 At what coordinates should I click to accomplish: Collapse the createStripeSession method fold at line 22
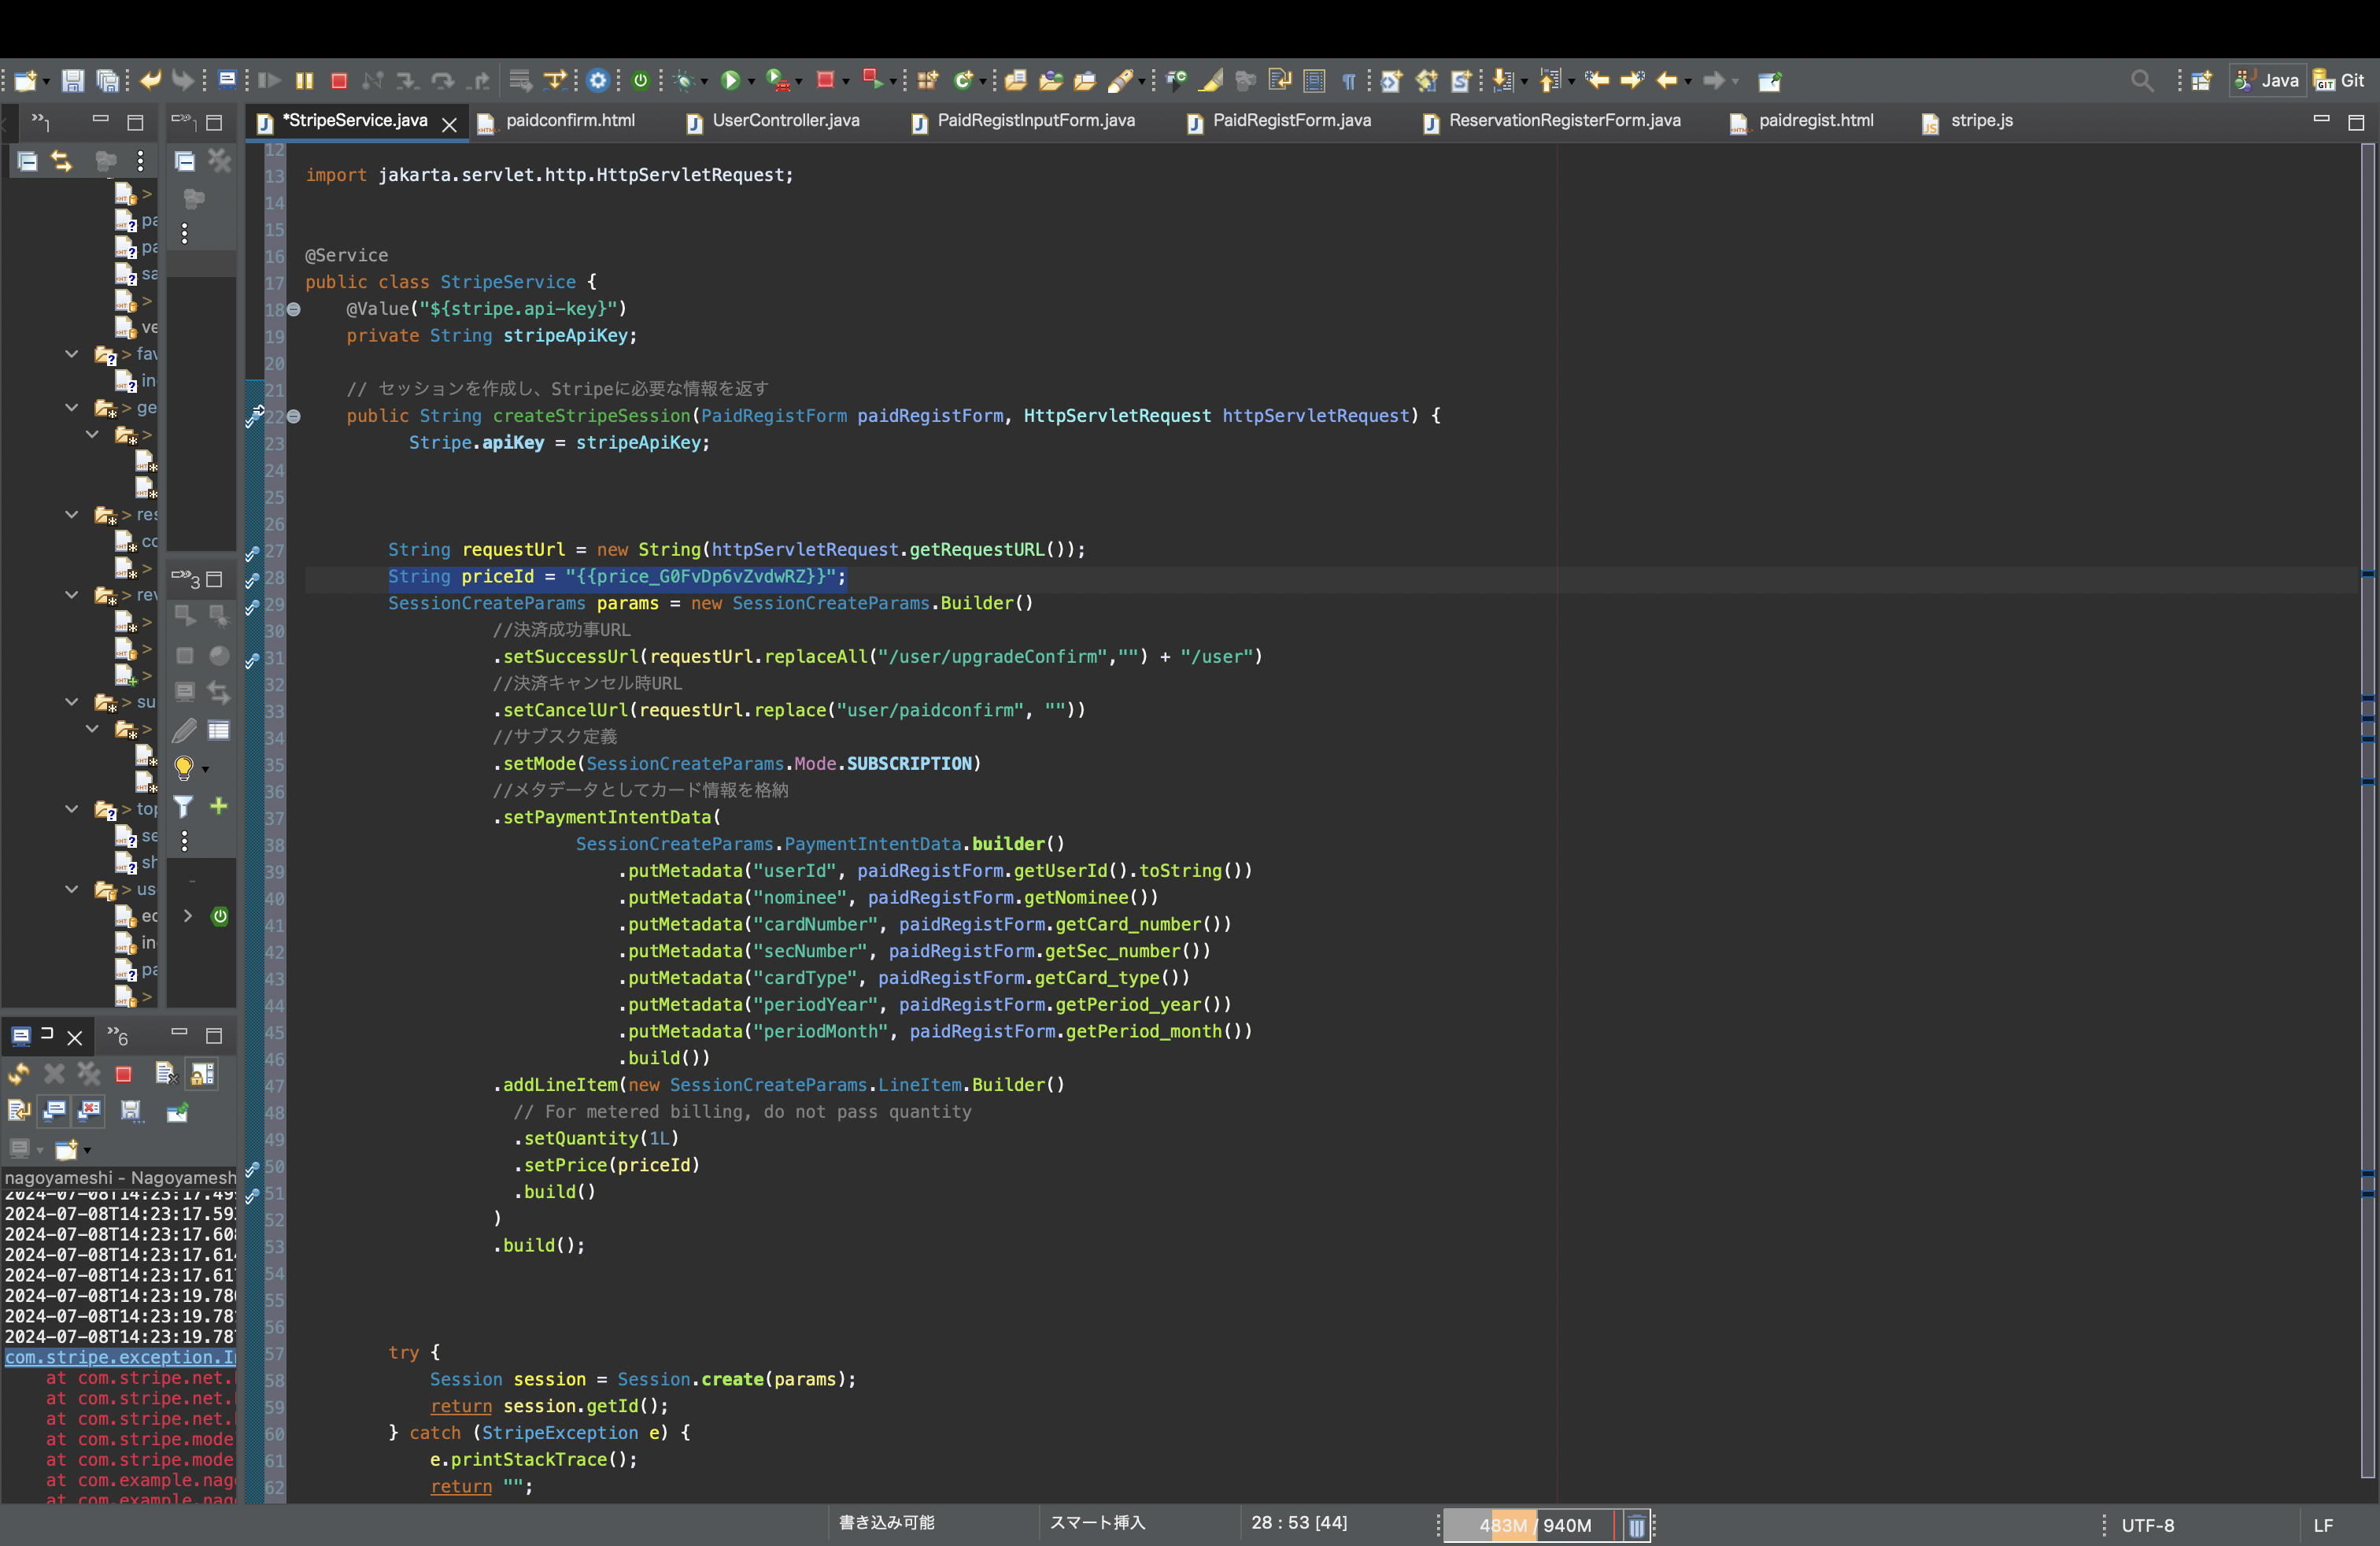pos(294,417)
